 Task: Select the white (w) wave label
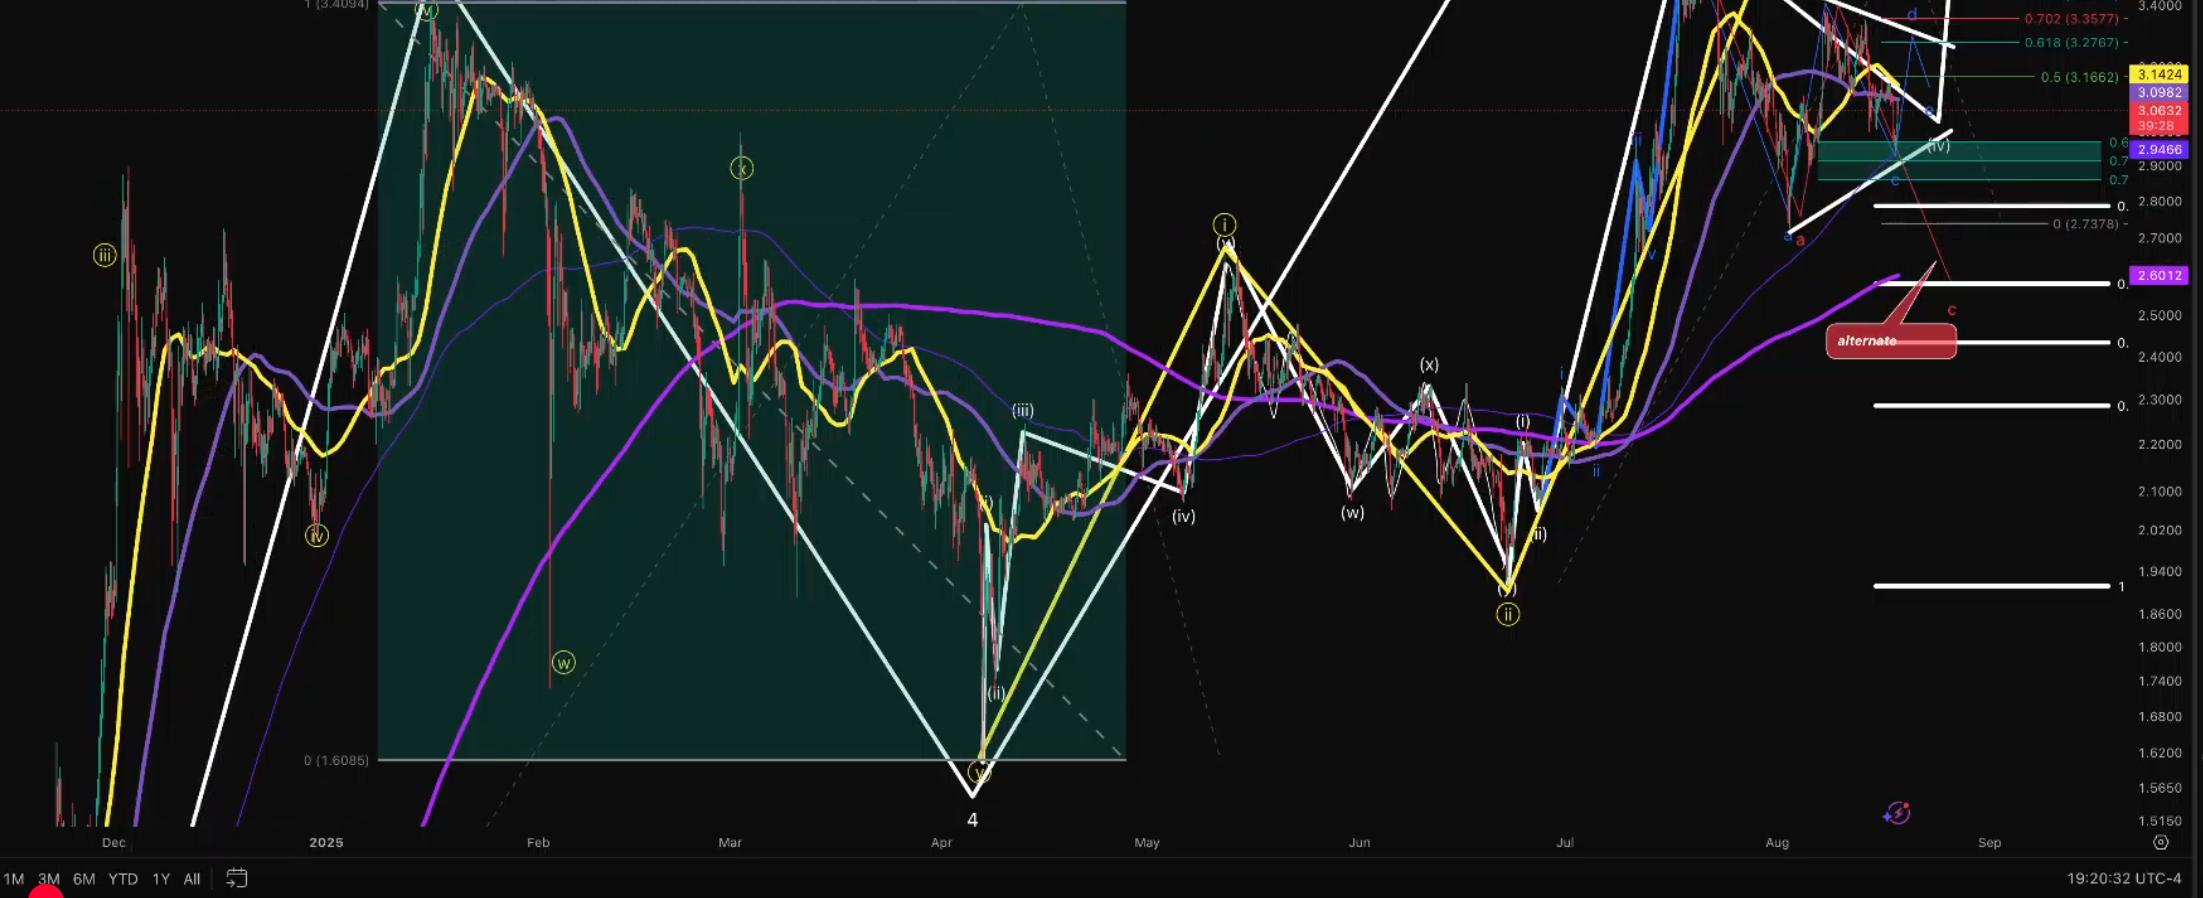(1352, 513)
